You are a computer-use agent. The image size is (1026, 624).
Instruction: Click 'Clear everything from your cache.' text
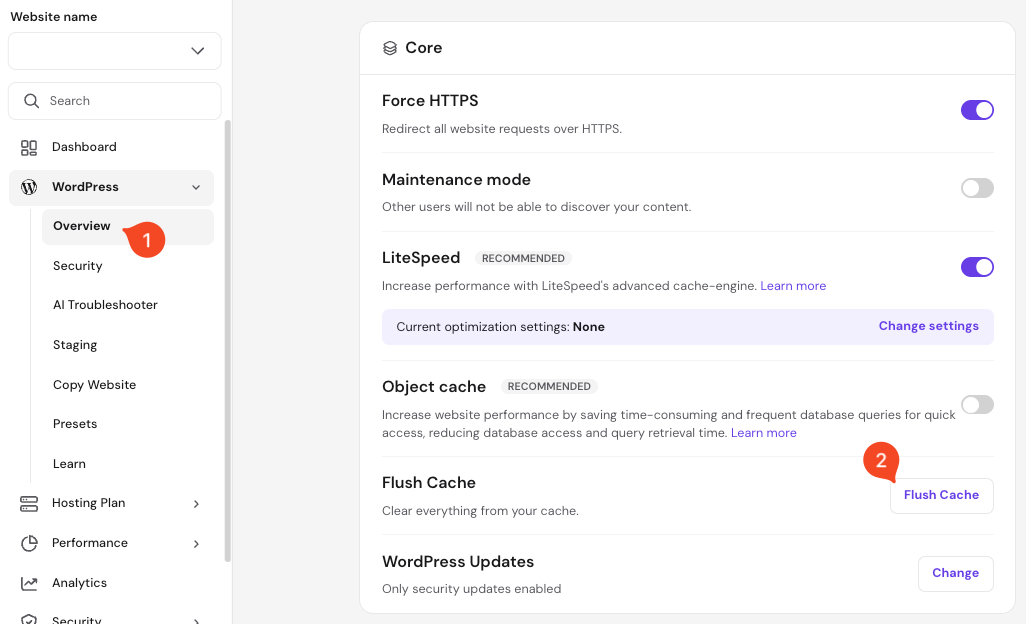[480, 511]
